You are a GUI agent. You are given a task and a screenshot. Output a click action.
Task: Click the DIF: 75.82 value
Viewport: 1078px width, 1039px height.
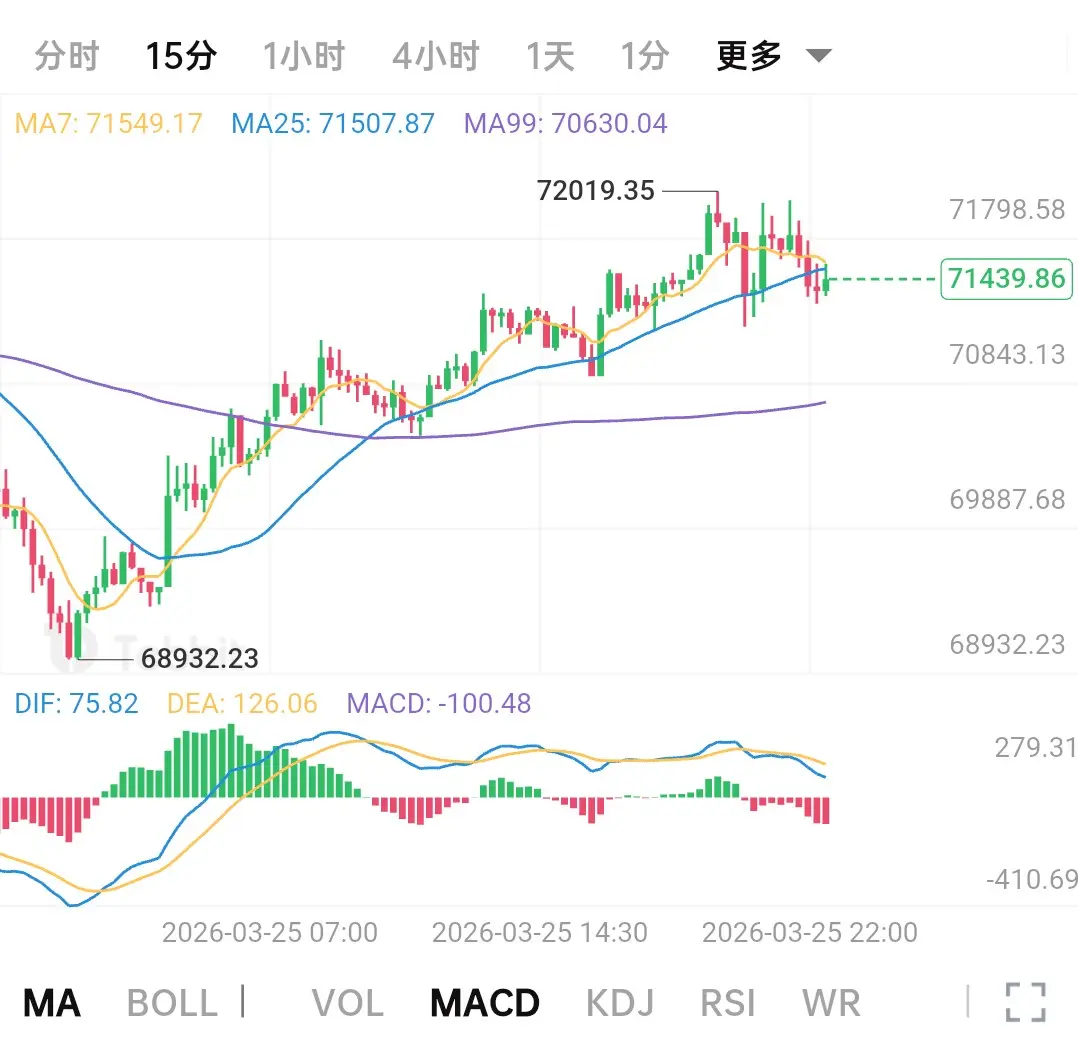click(x=76, y=703)
